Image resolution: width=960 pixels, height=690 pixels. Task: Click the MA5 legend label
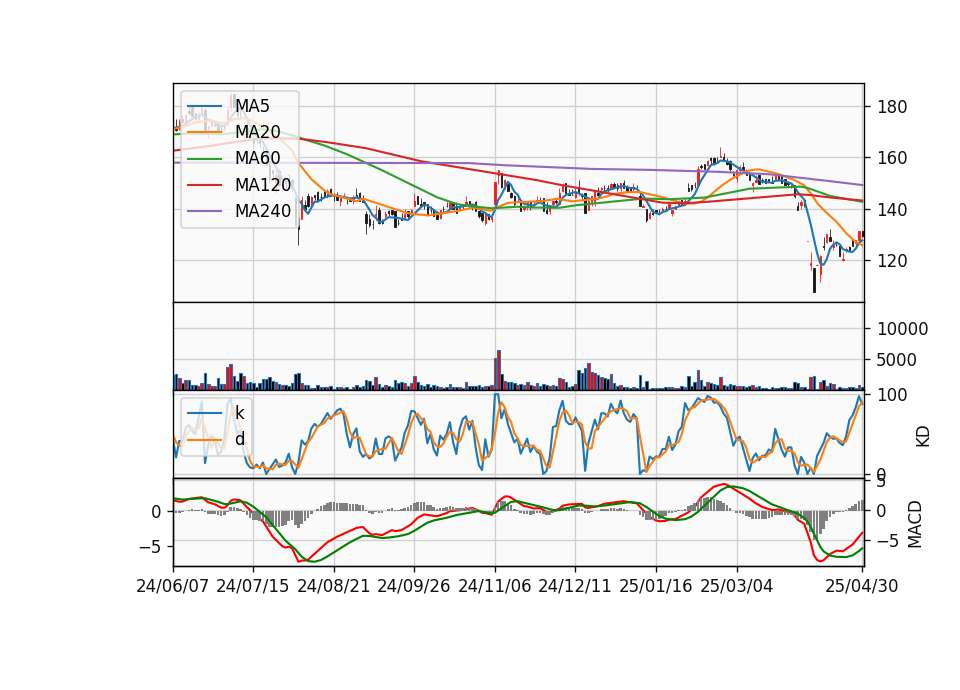coord(252,106)
